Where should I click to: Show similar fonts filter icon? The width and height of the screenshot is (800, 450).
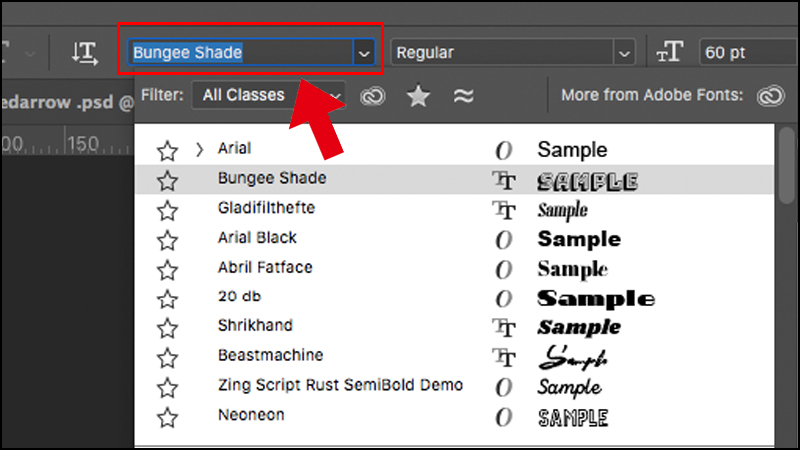click(x=462, y=96)
